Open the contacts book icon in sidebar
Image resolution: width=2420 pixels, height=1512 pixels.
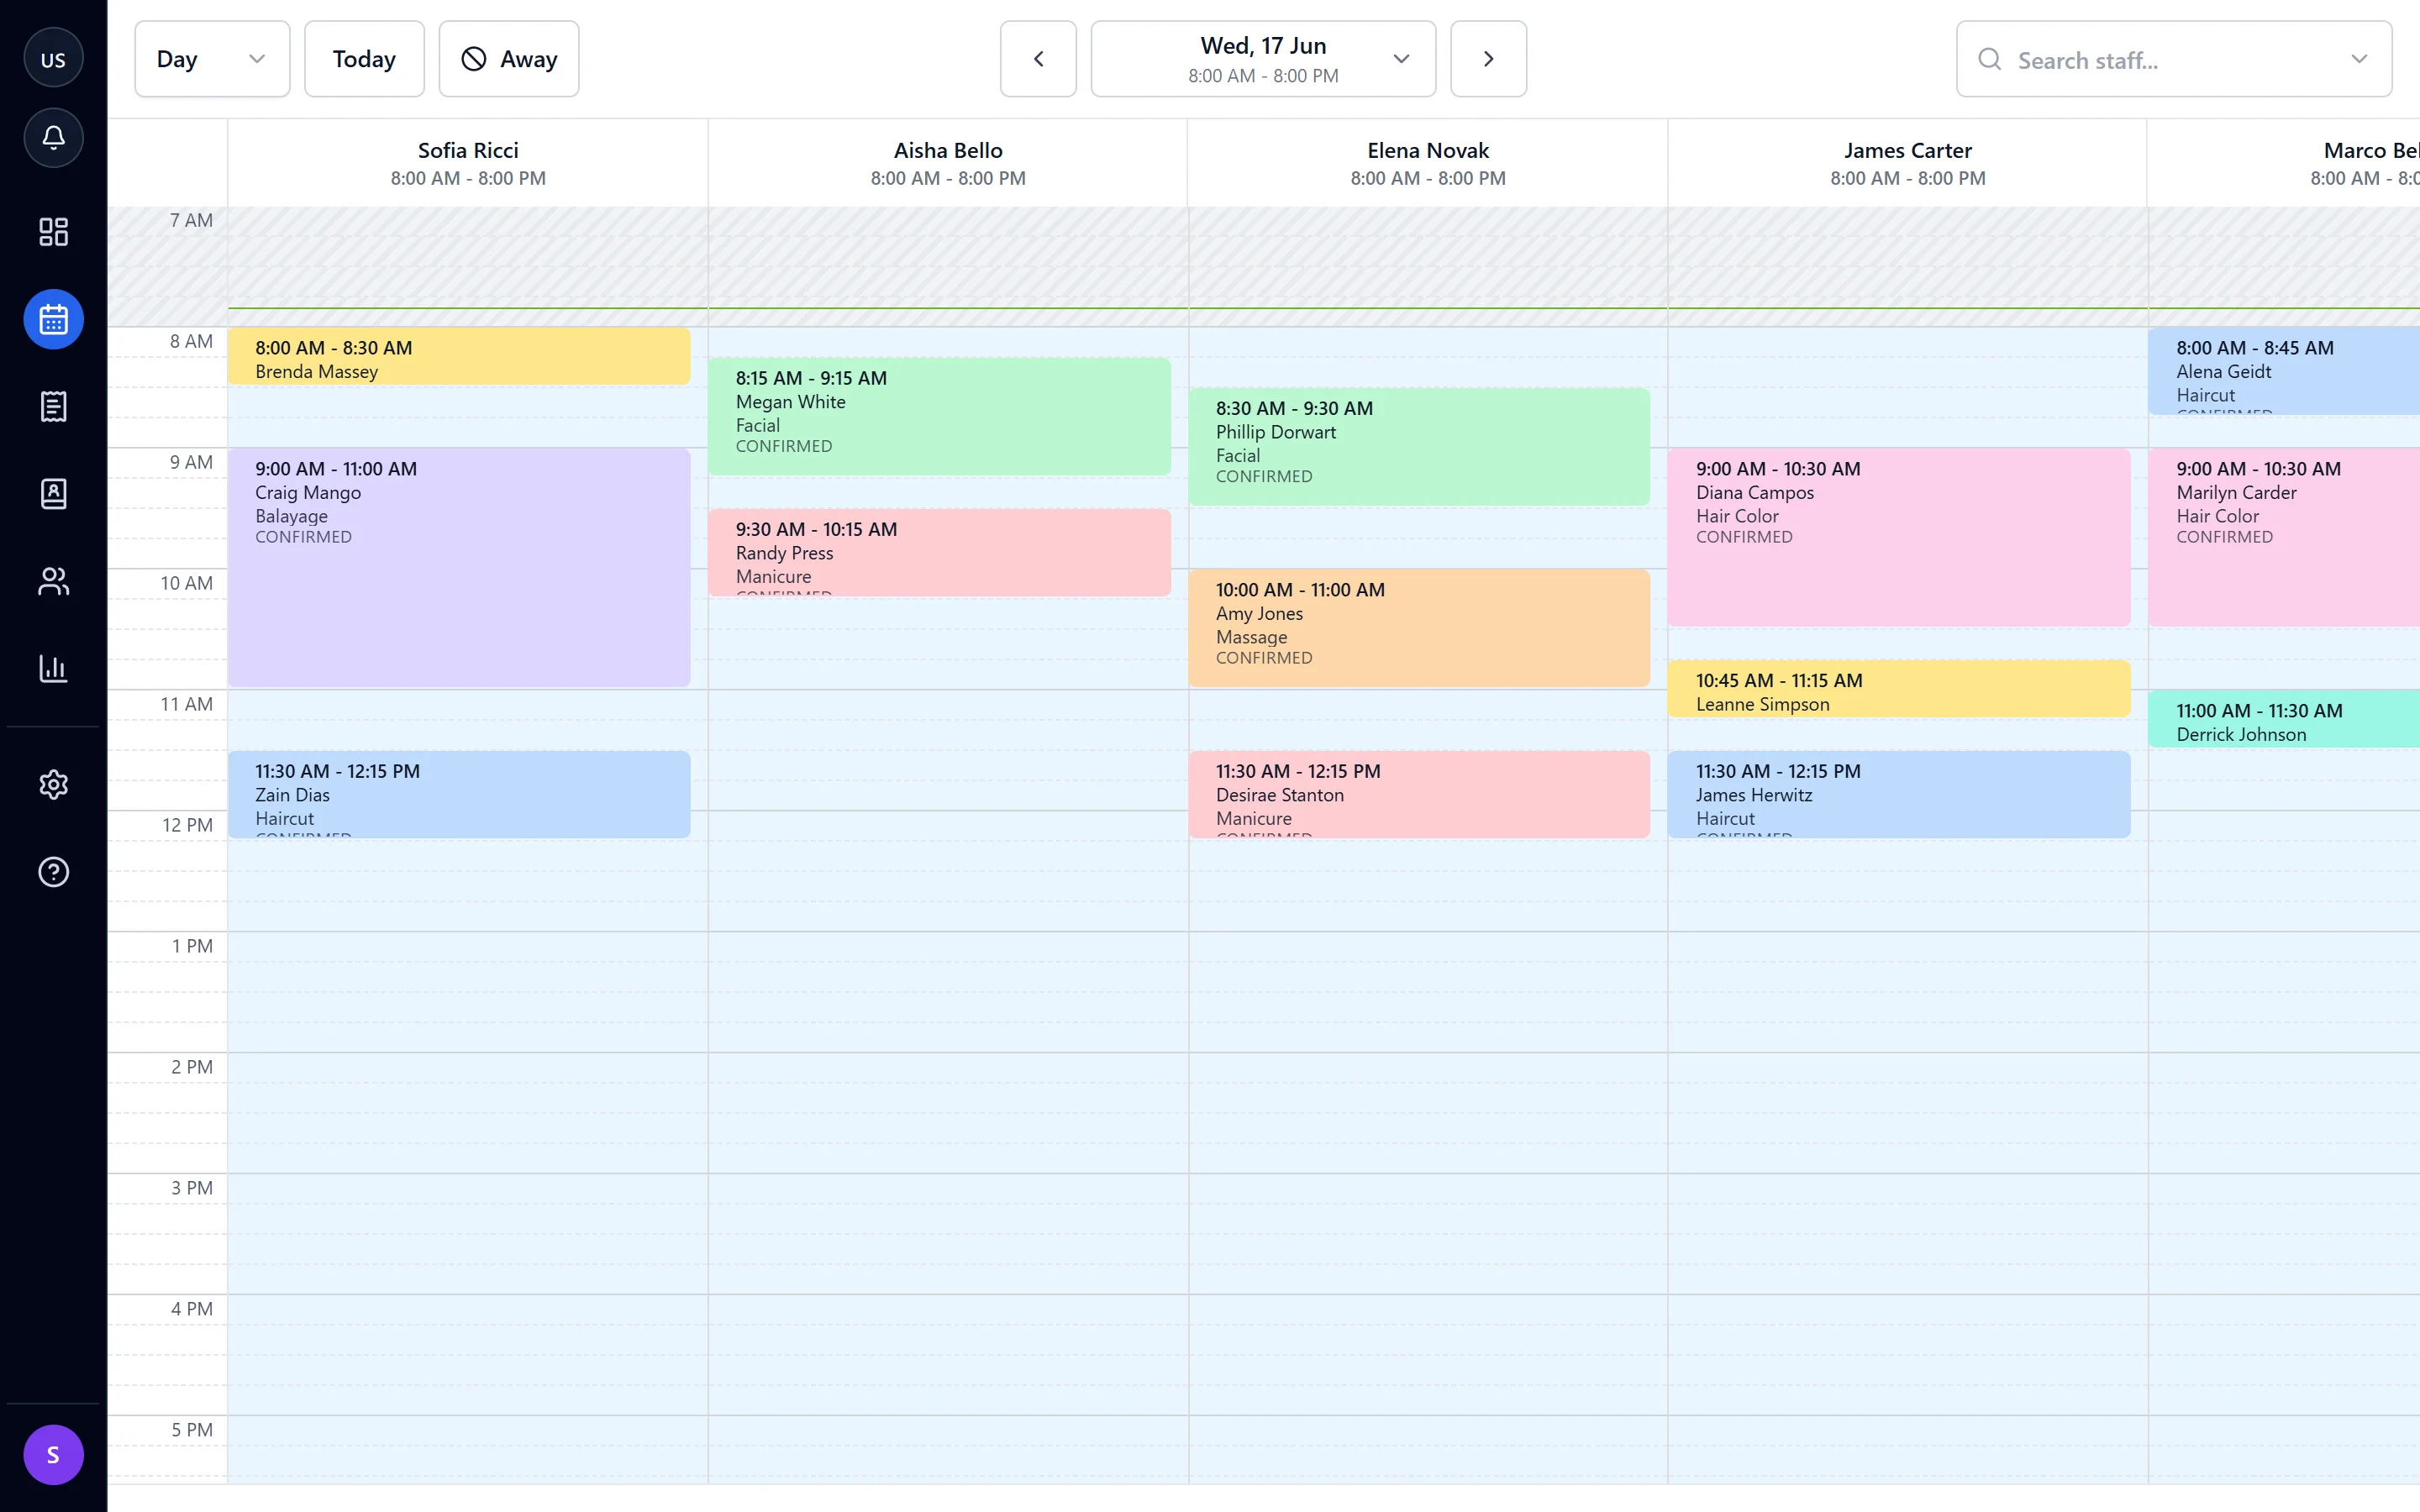53,494
